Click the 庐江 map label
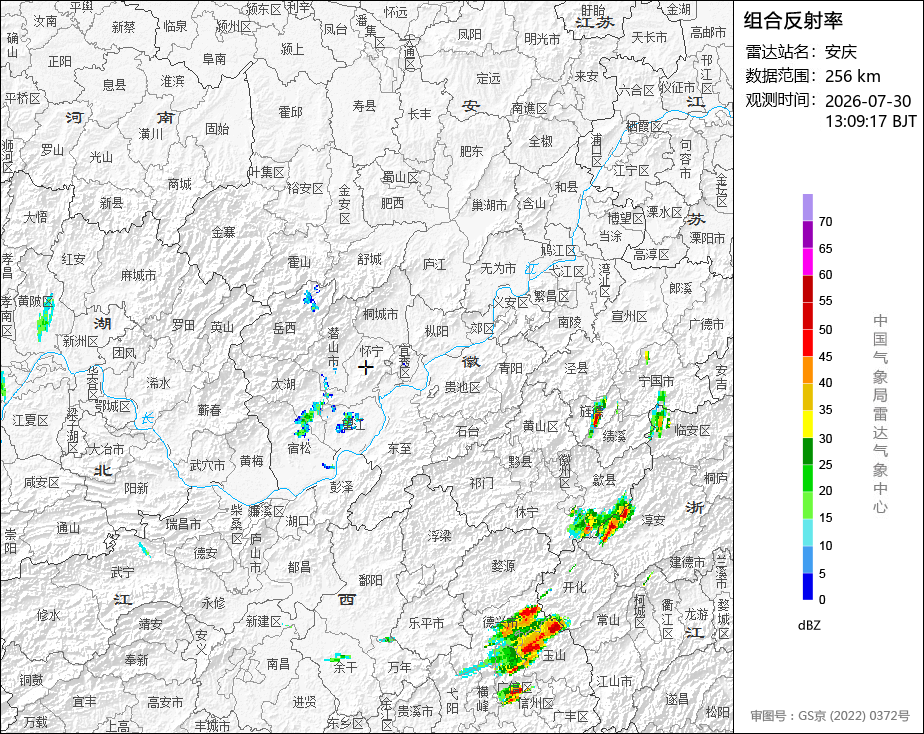The height and width of the screenshot is (734, 924). pos(434,264)
